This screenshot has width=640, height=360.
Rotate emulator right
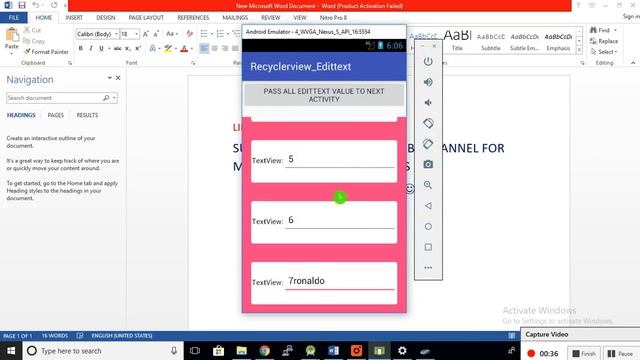click(428, 144)
